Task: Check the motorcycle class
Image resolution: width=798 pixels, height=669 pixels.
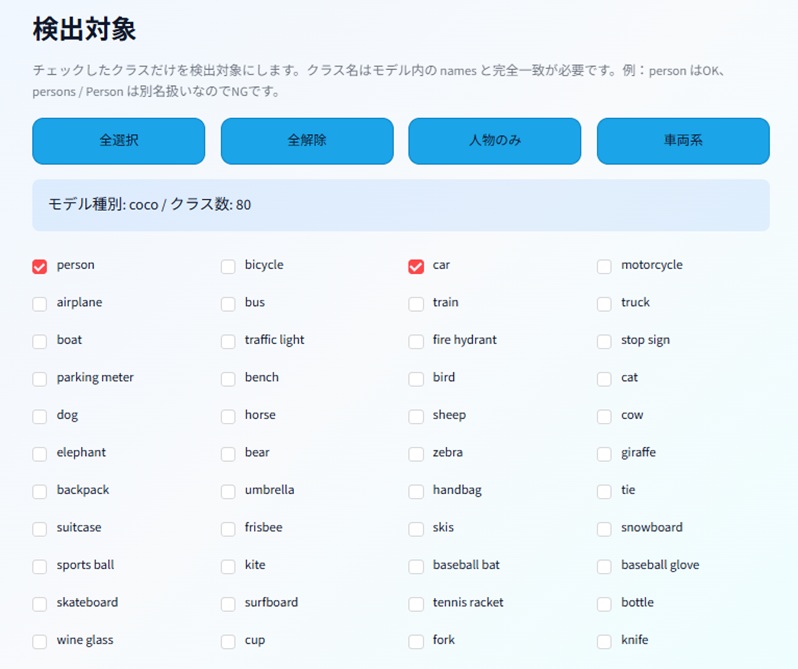Action: coord(604,267)
